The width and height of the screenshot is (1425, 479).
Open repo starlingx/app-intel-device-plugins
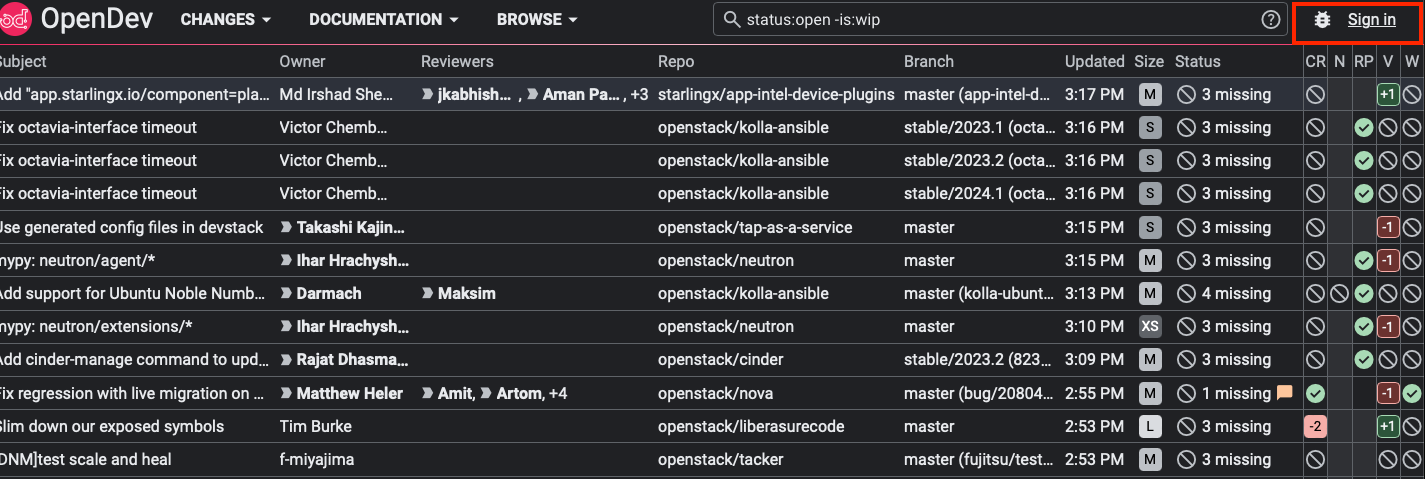[x=776, y=95]
